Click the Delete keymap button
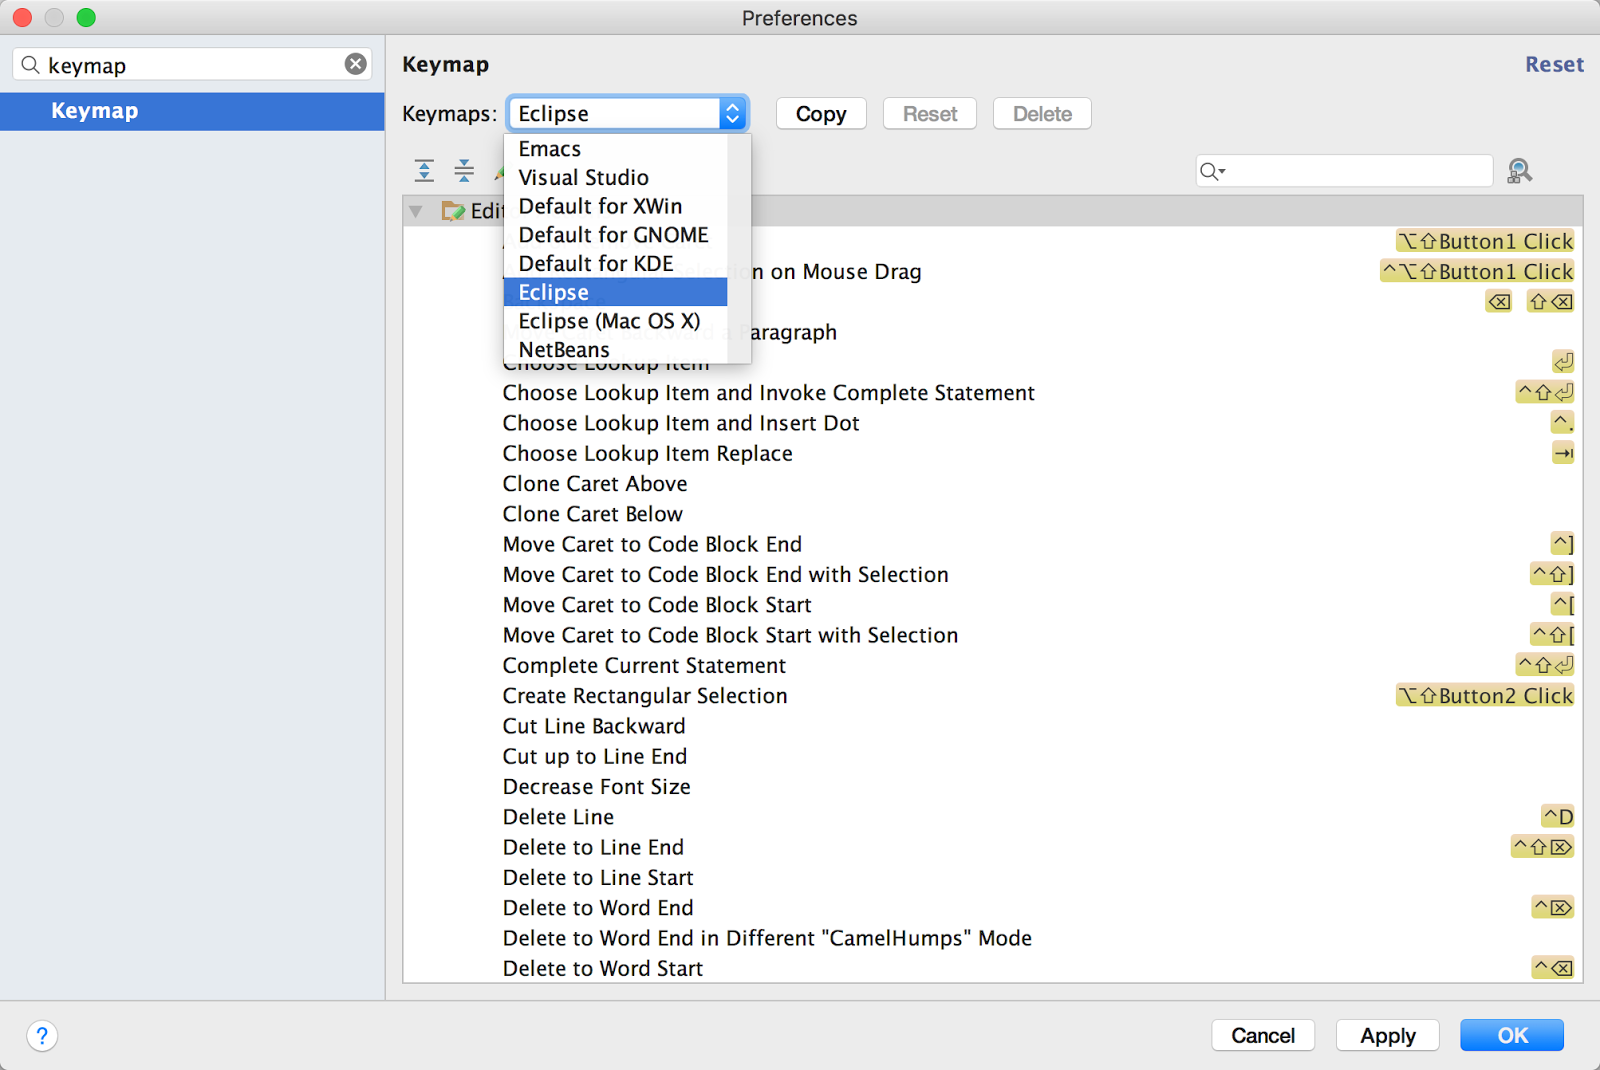 pos(1042,114)
